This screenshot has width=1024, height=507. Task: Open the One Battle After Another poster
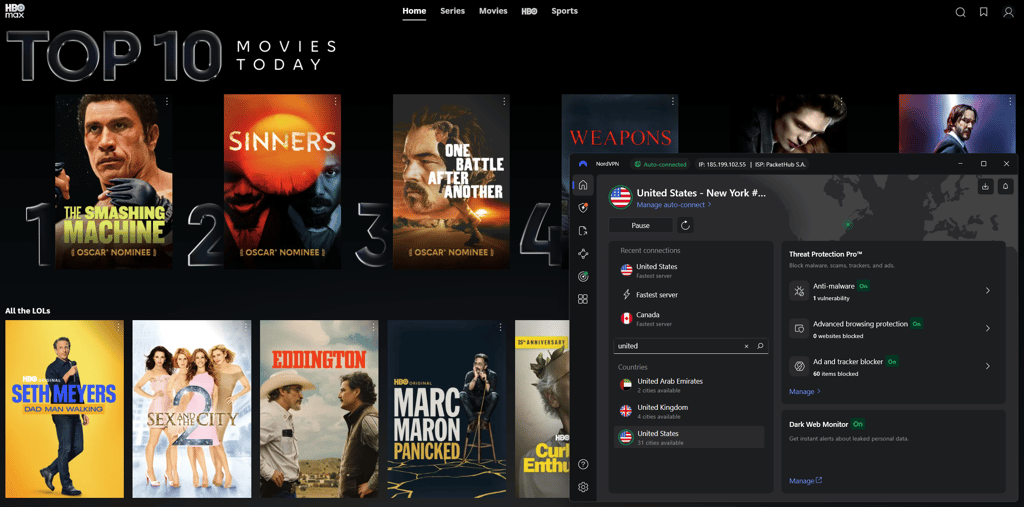(451, 182)
